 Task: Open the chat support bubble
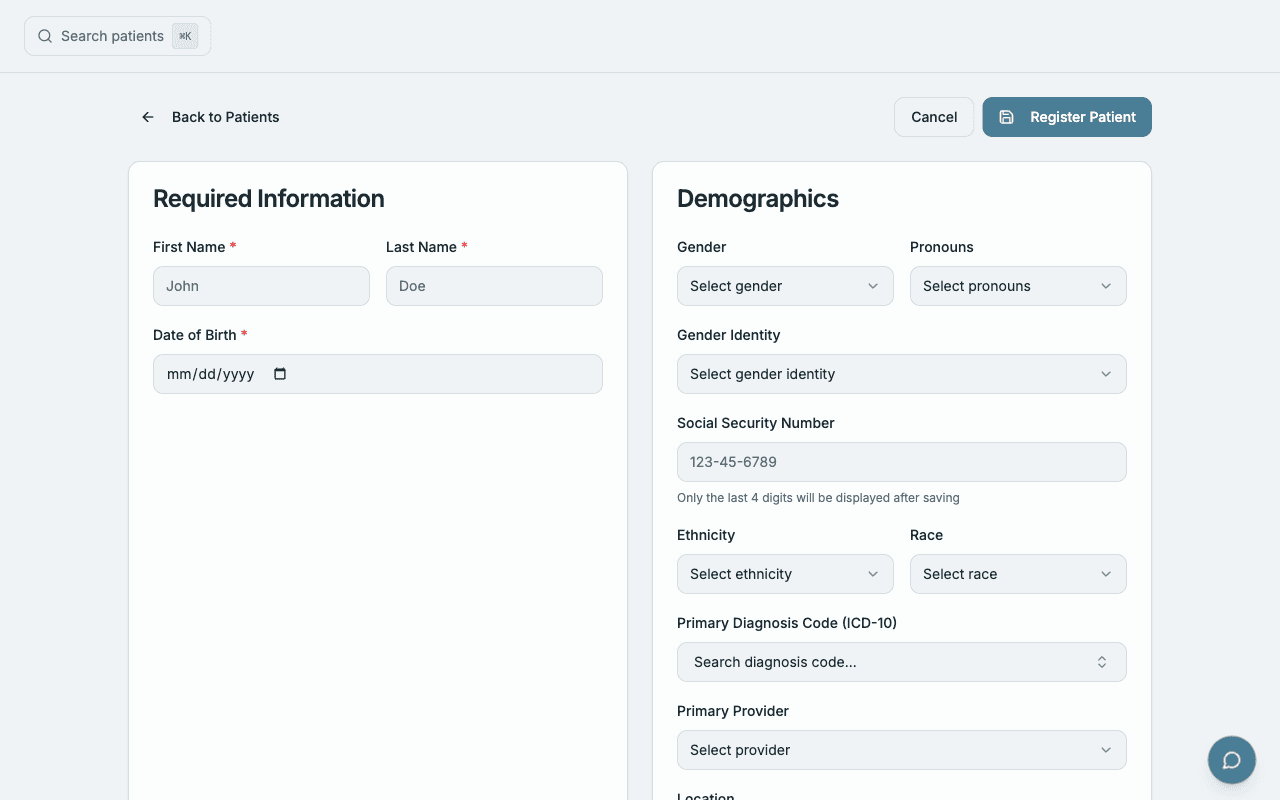1232,760
